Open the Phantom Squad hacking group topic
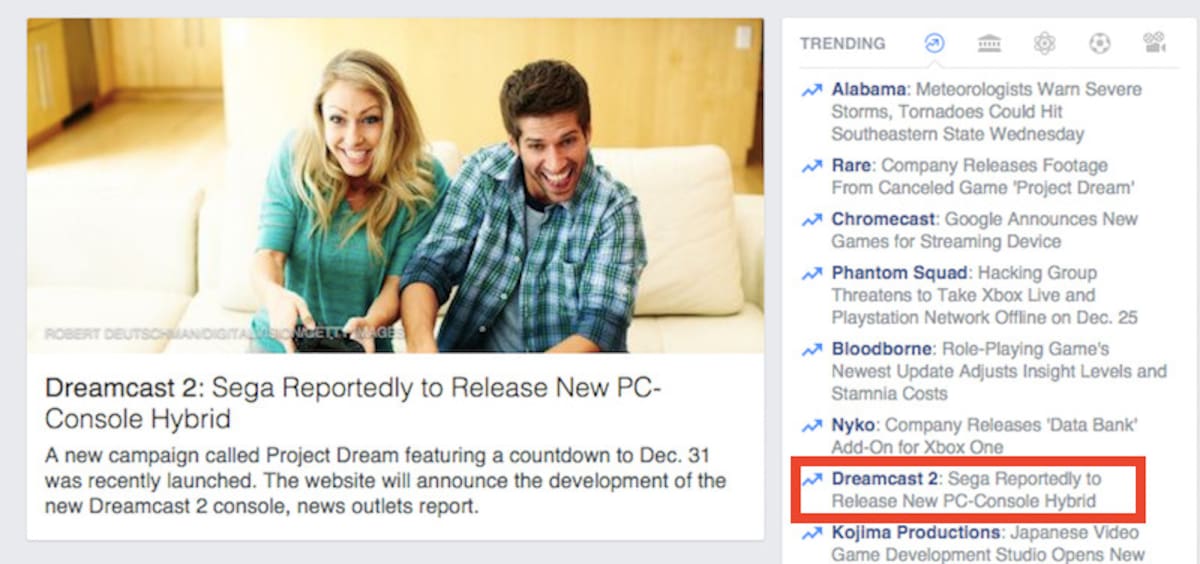The width and height of the screenshot is (1200, 564). (x=984, y=295)
